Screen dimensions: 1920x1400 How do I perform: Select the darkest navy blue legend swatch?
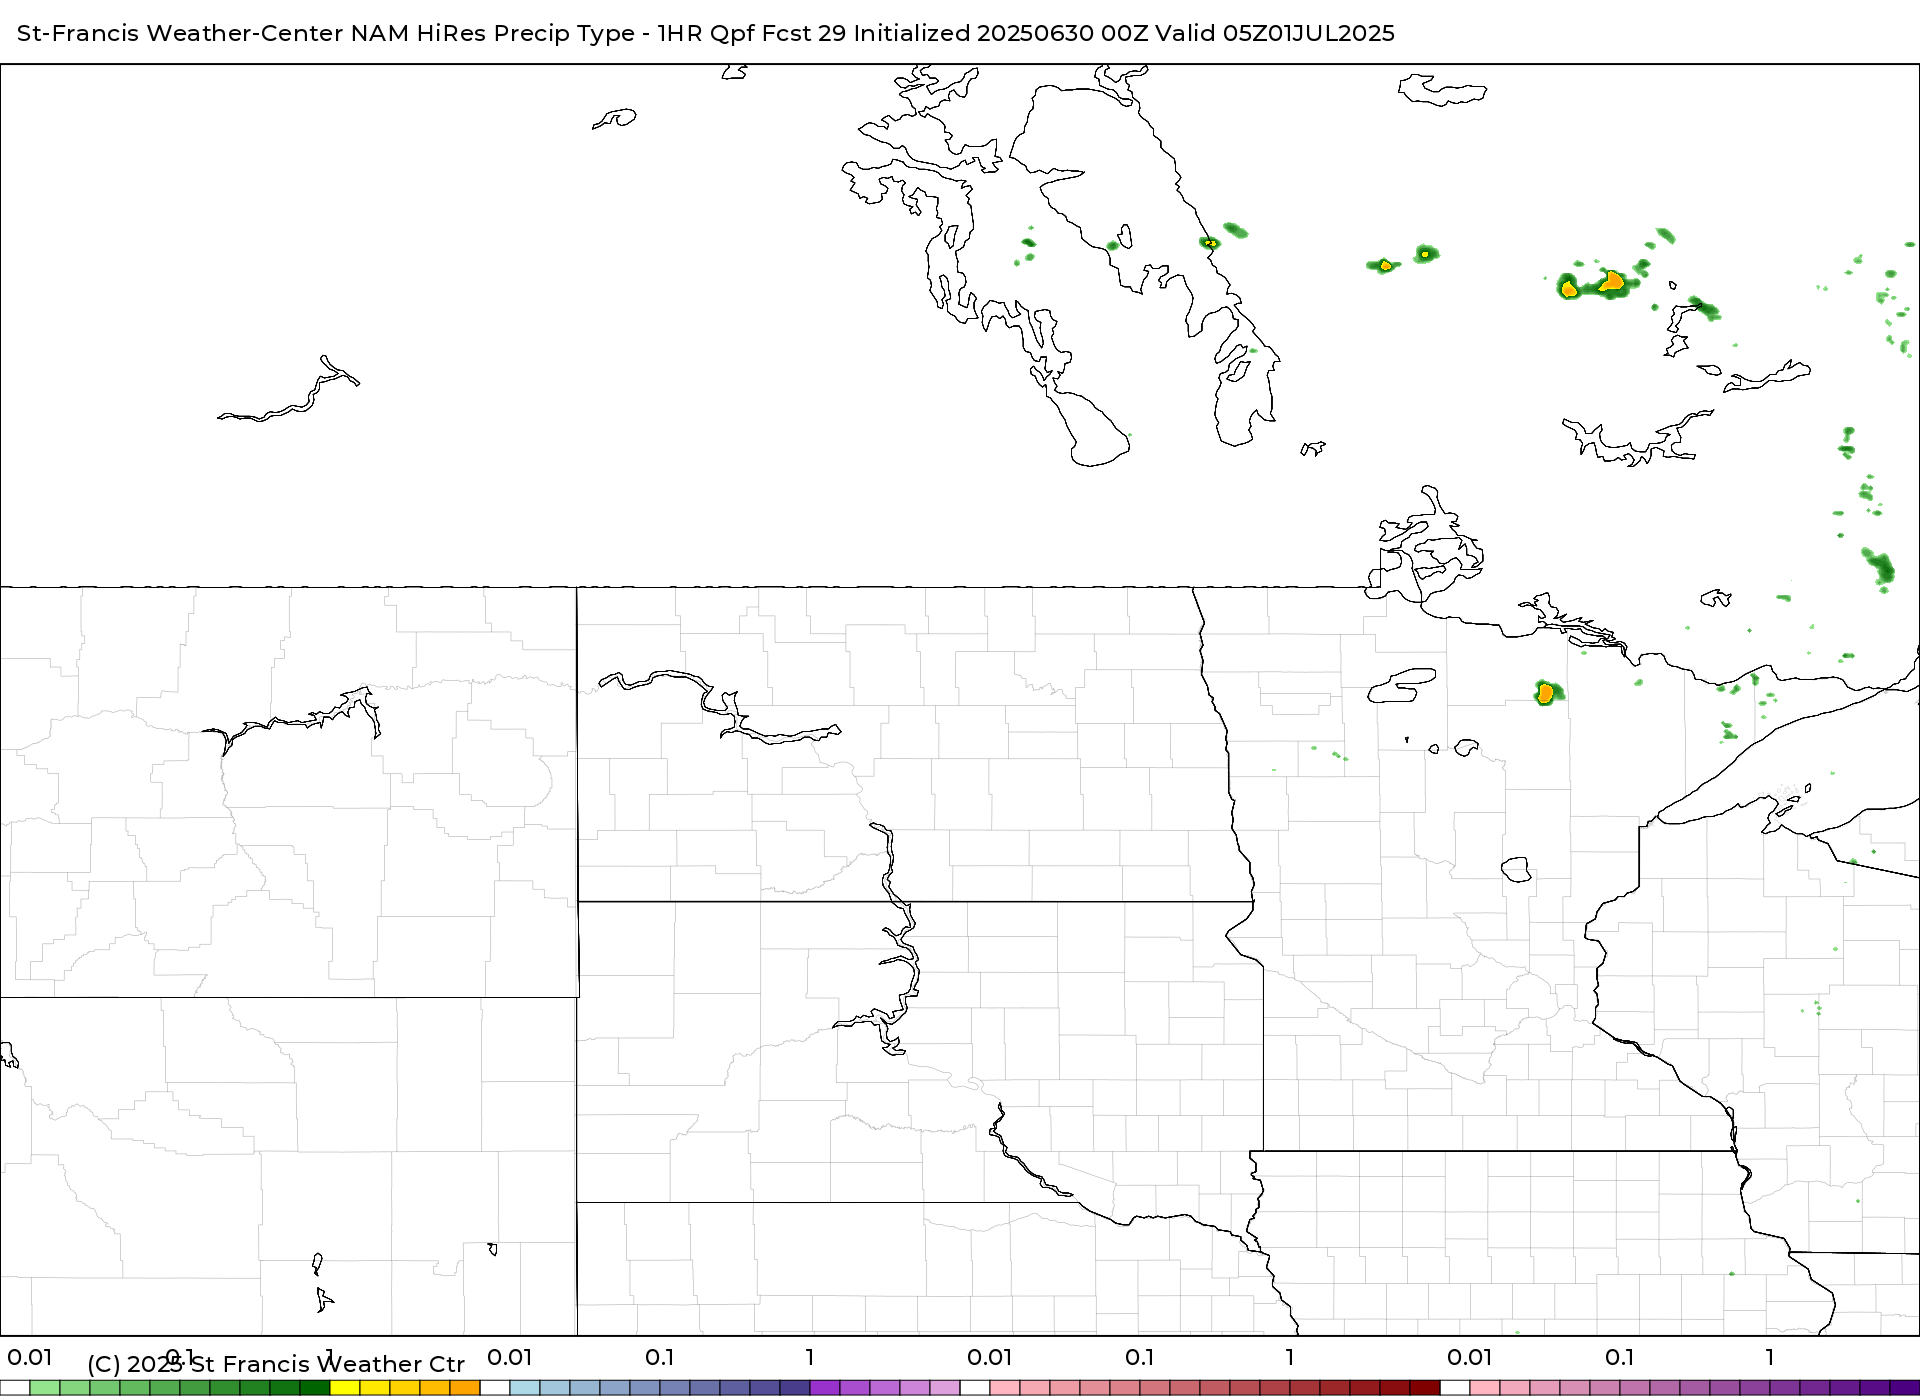pos(795,1388)
